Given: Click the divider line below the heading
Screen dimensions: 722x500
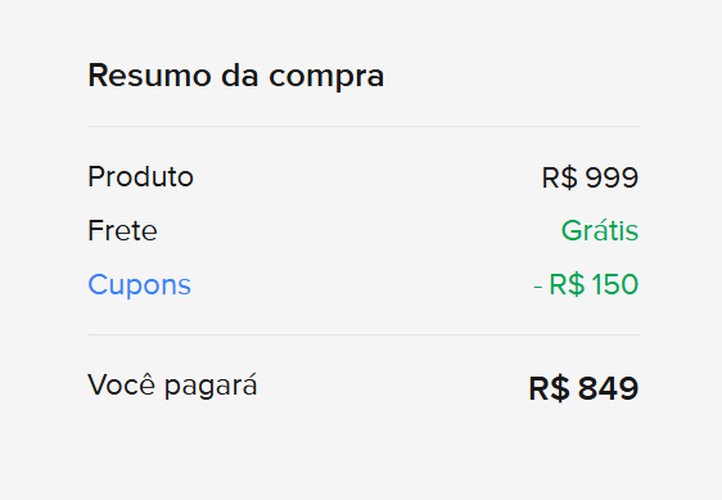Looking at the screenshot, I should click(x=363, y=127).
